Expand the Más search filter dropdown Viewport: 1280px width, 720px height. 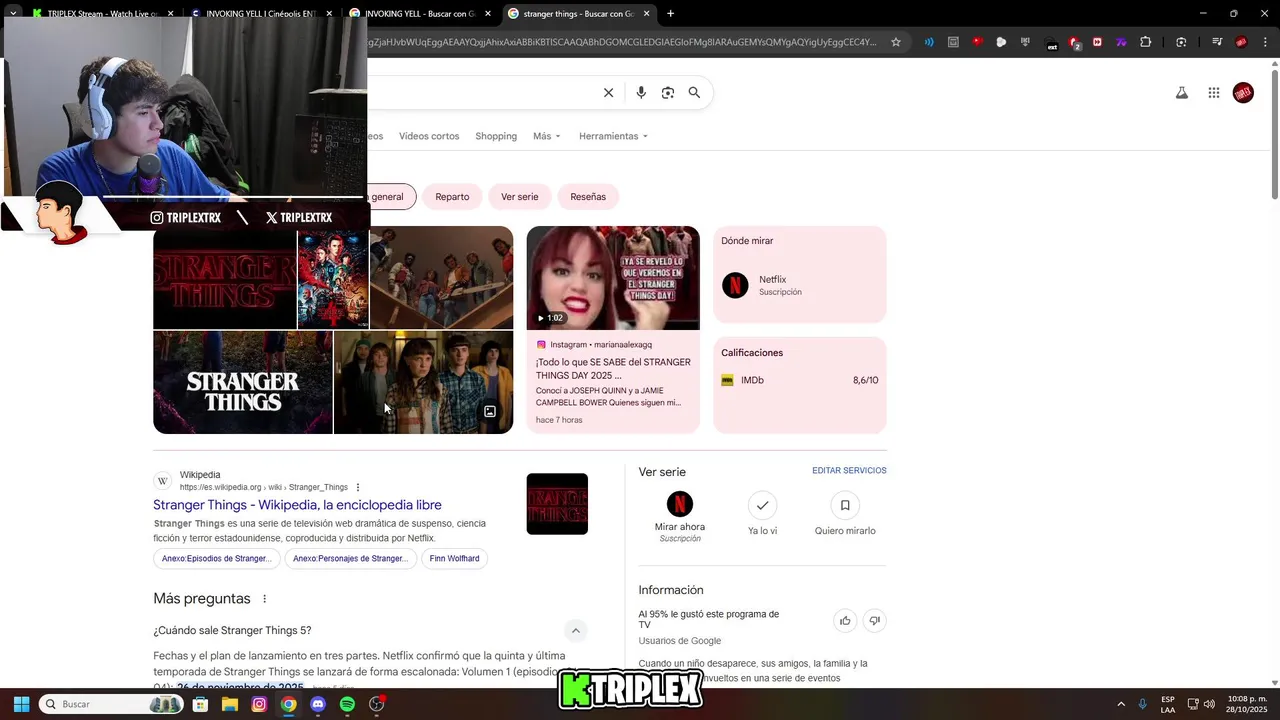click(x=547, y=136)
